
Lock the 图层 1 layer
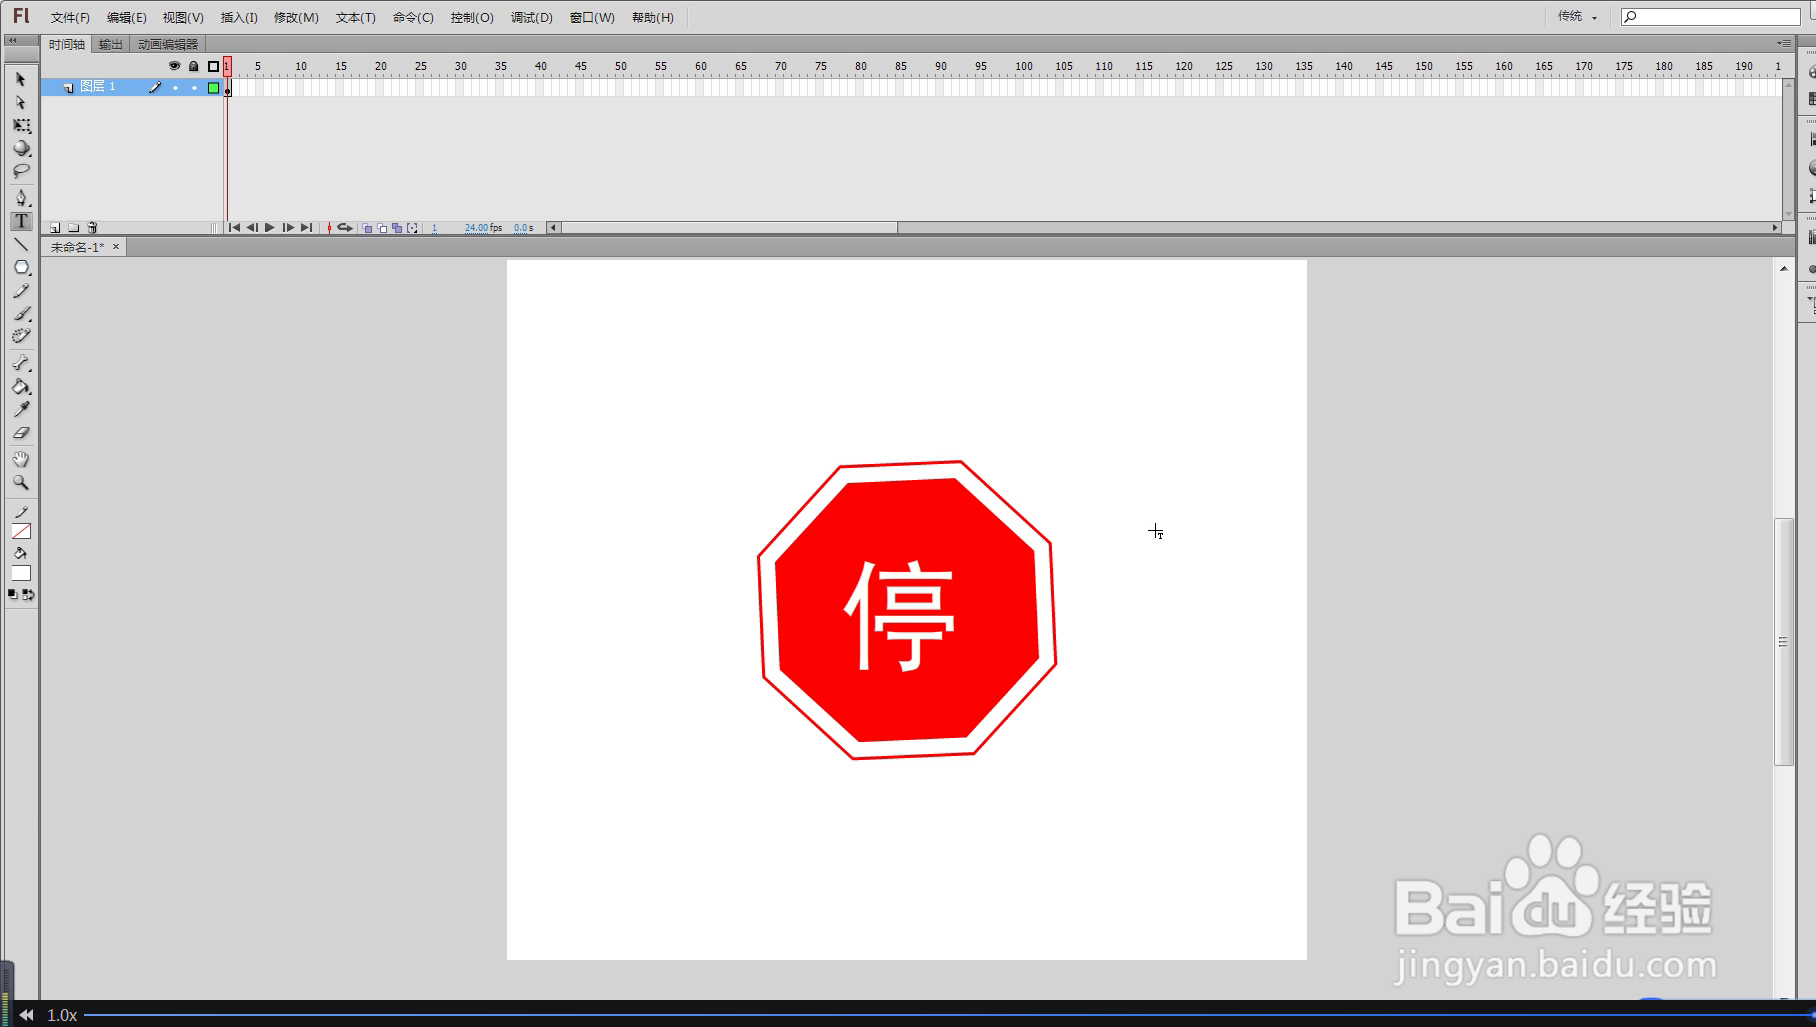(x=194, y=88)
